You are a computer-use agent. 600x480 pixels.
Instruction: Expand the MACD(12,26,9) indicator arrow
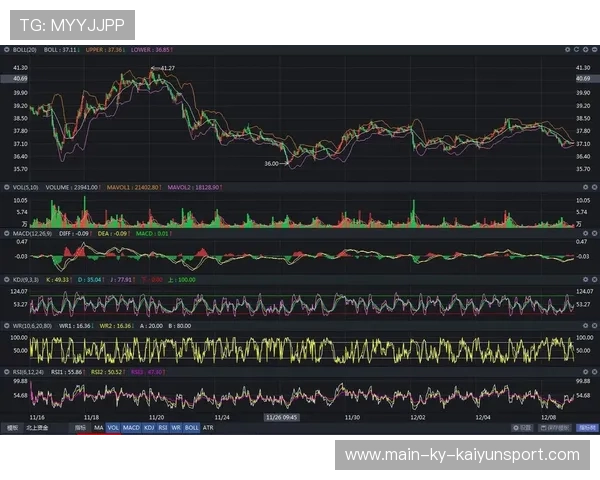5,234
